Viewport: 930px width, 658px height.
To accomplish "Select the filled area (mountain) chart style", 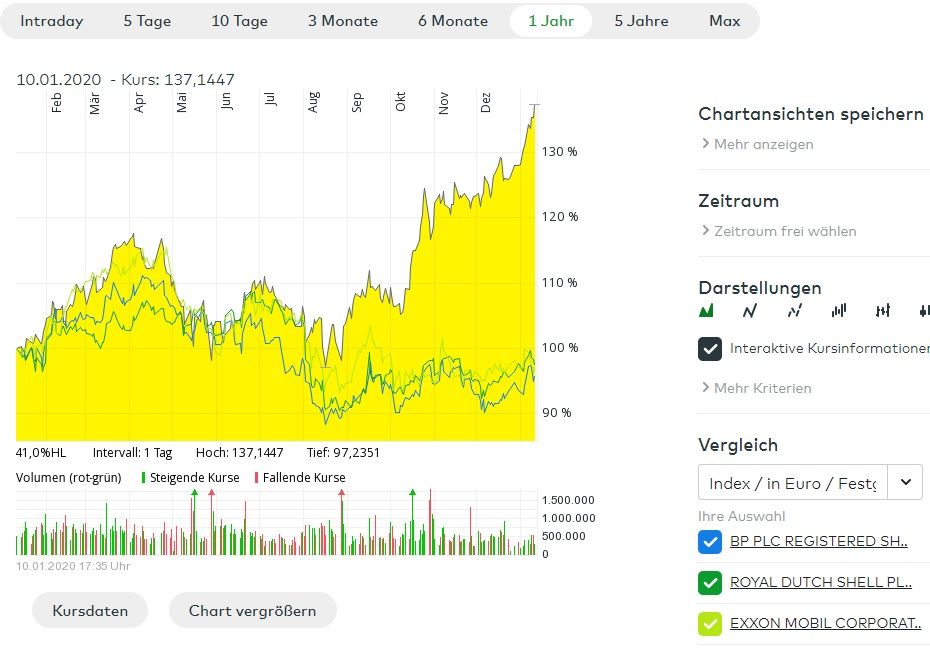I will pyautogui.click(x=706, y=311).
